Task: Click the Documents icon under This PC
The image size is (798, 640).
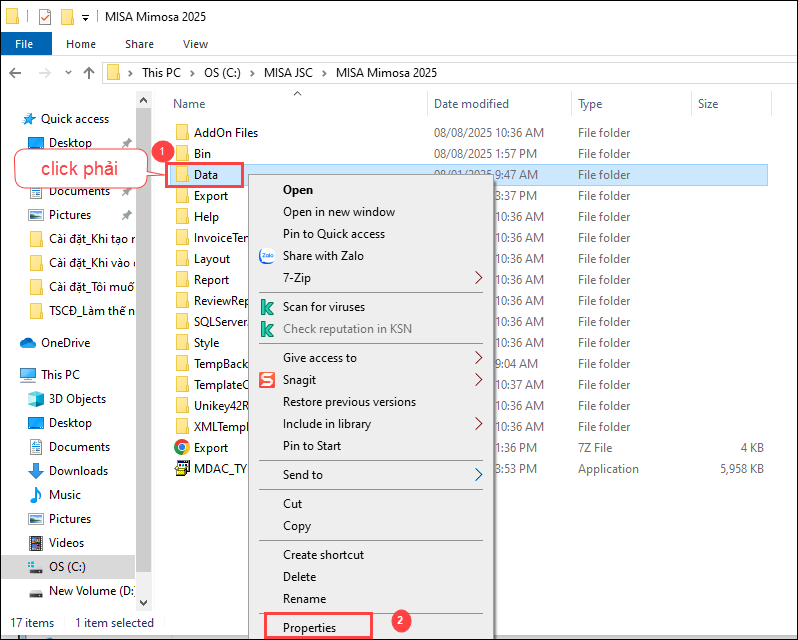Action: (36, 447)
